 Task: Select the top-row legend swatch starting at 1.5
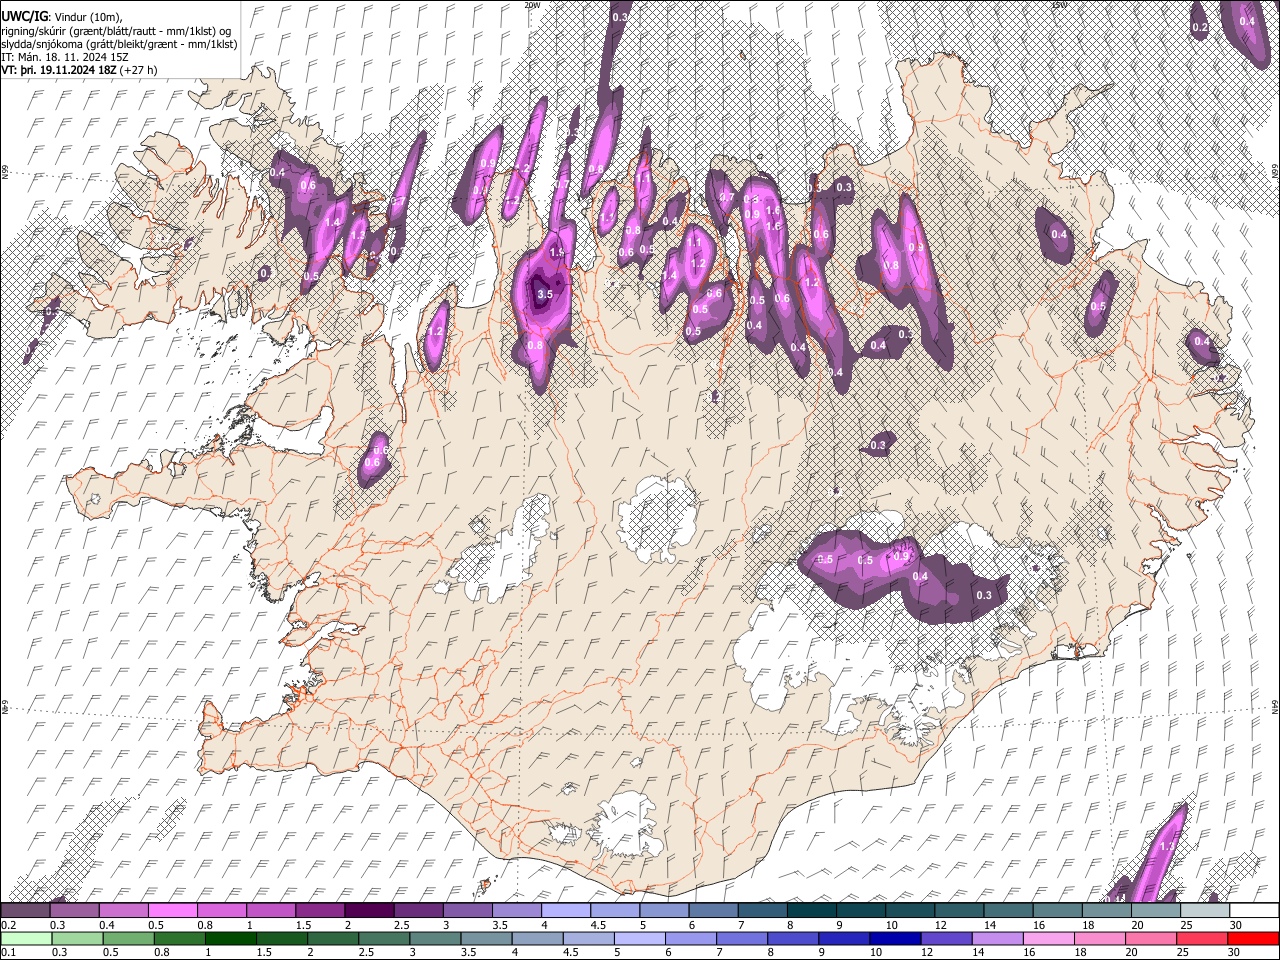[x=320, y=910]
